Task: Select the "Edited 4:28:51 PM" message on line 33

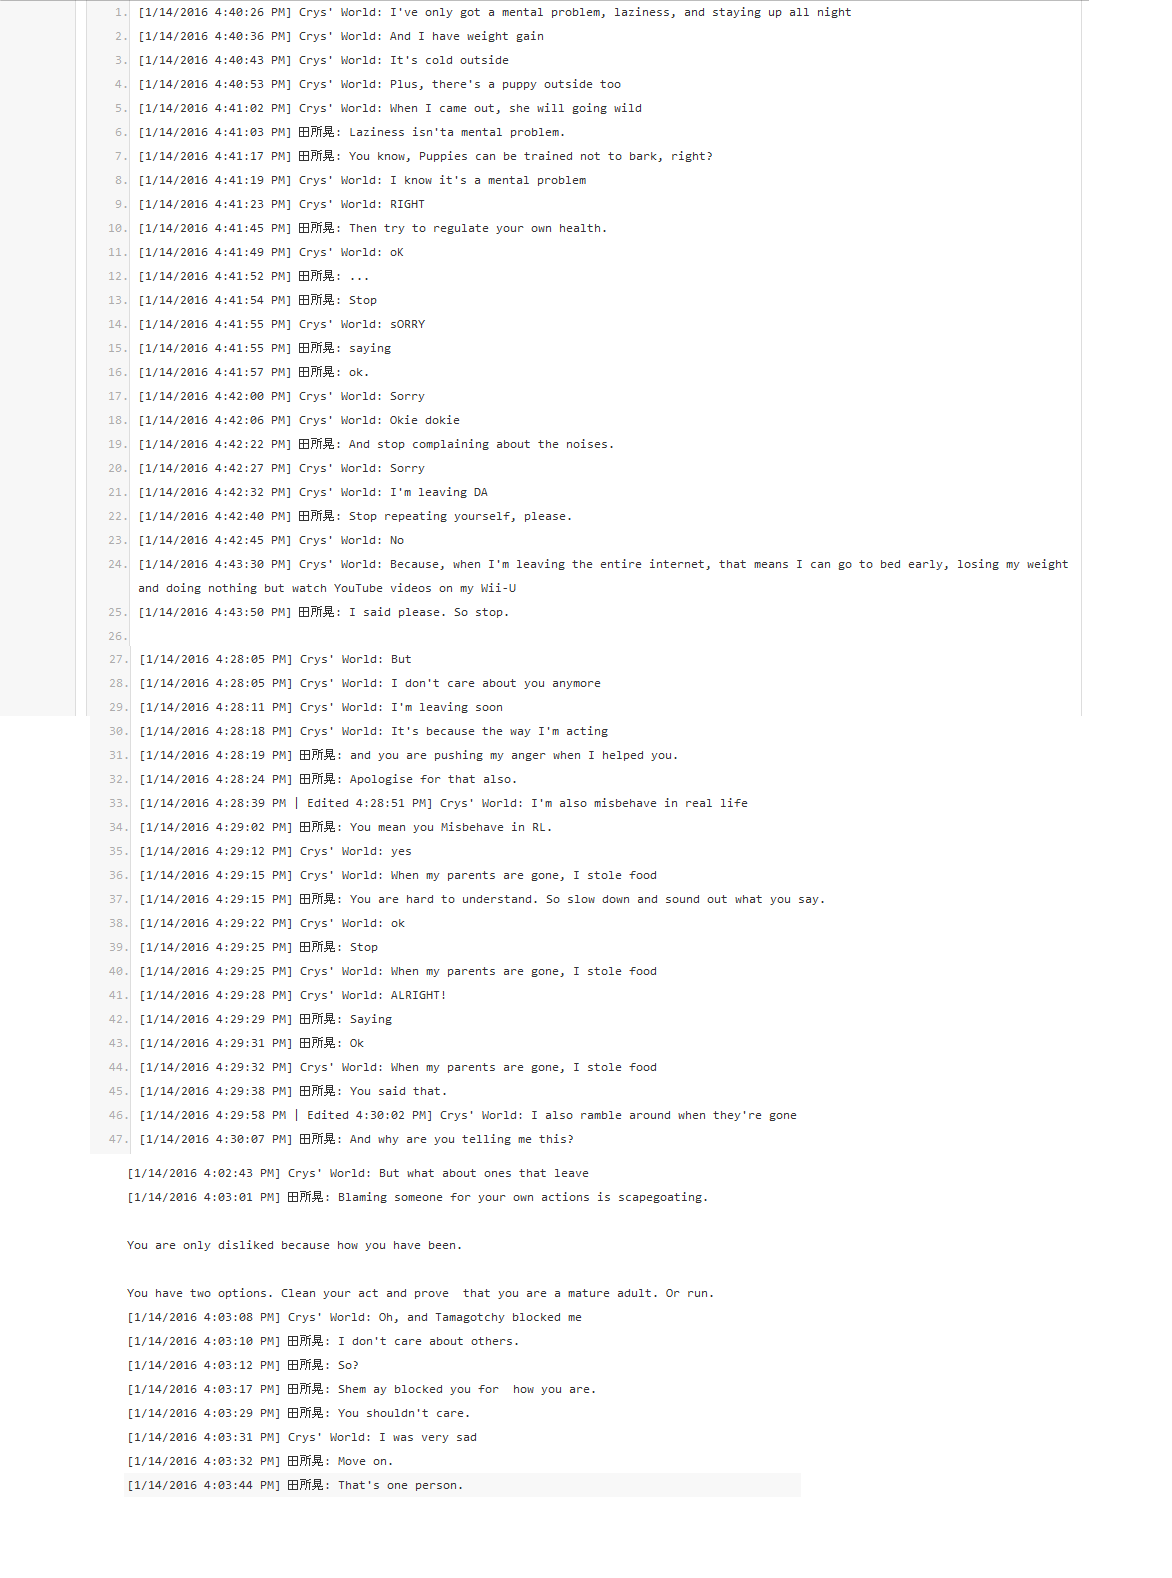Action: [443, 803]
